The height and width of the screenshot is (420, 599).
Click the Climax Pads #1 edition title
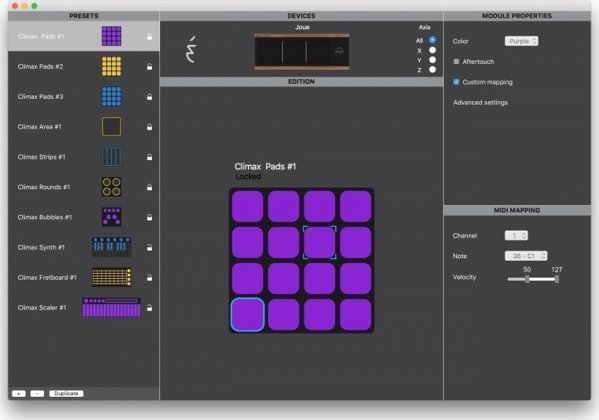(x=265, y=167)
